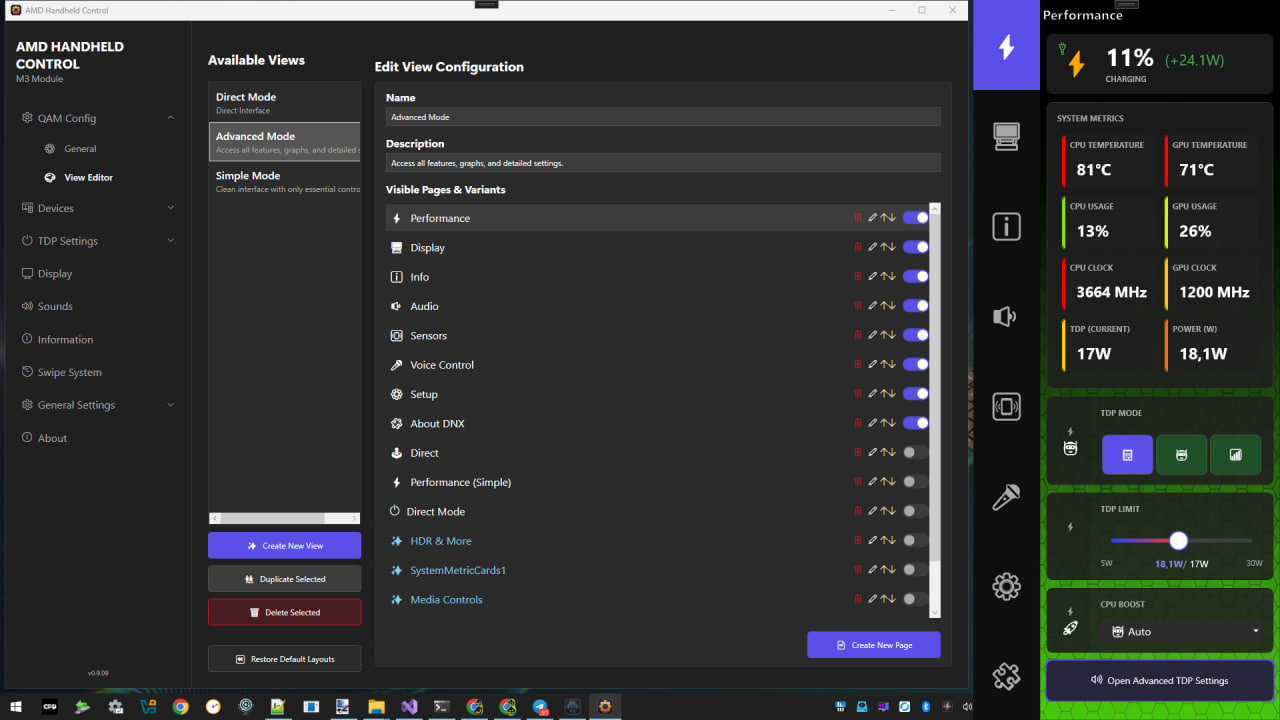Turn off the Audio page toggle
The image size is (1280, 720).
pyautogui.click(x=915, y=306)
